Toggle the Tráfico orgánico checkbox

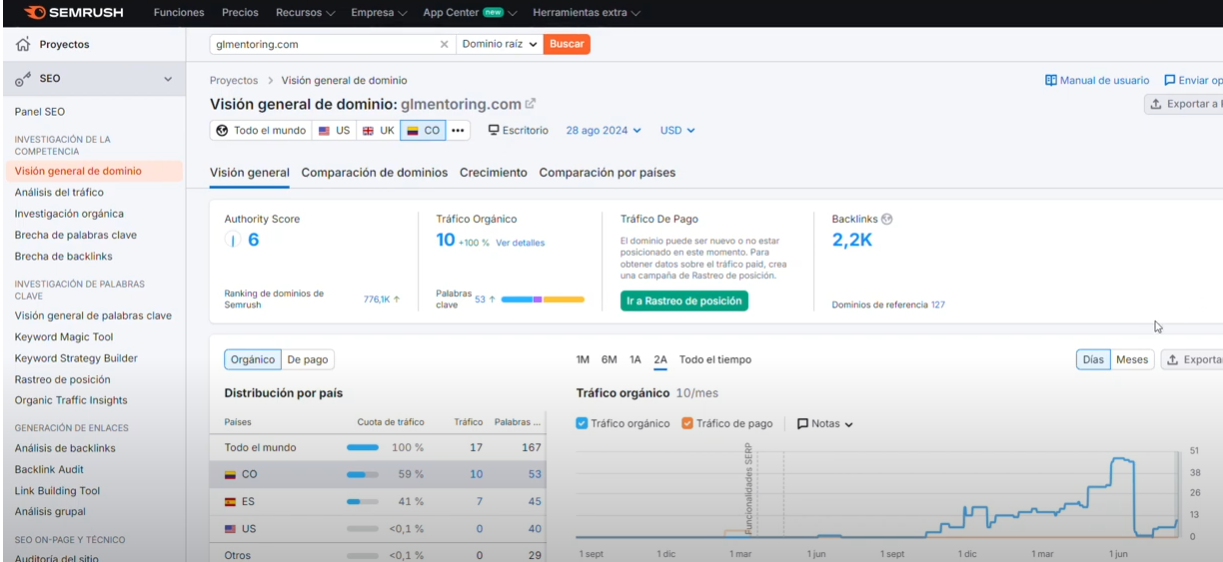tap(582, 423)
